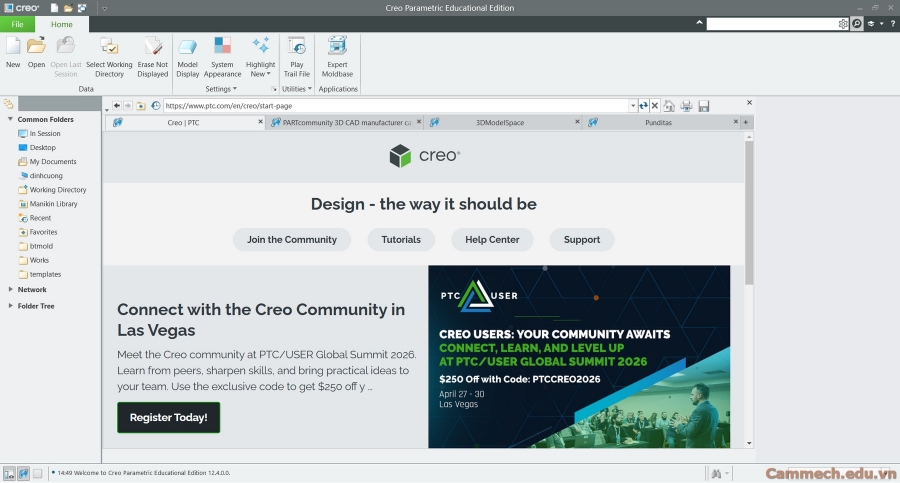Click the PTC/USER summit banner image
The image size is (900, 483).
point(579,357)
